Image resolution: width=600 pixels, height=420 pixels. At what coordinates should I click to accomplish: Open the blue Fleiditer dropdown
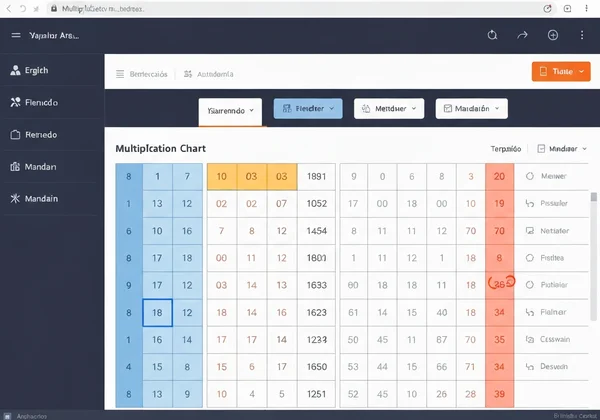308,108
